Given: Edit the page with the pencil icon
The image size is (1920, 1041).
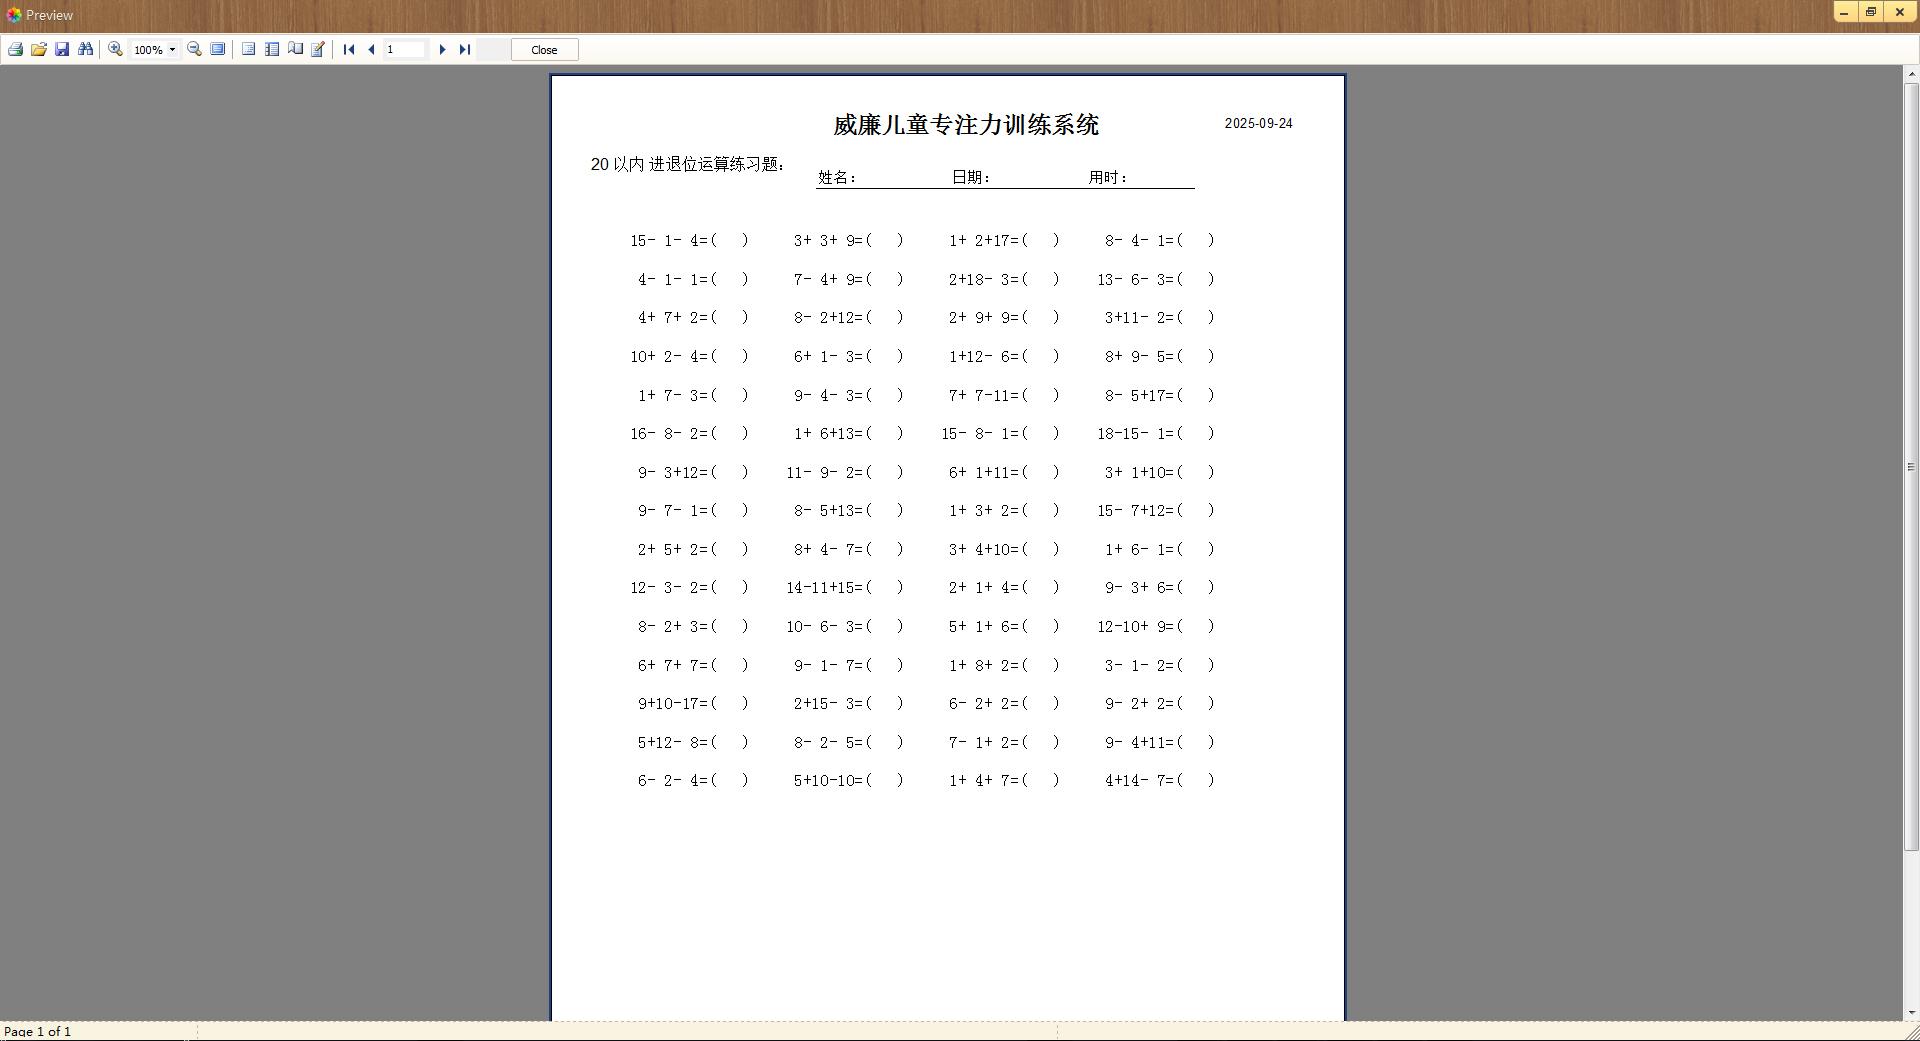Looking at the screenshot, I should coord(317,49).
